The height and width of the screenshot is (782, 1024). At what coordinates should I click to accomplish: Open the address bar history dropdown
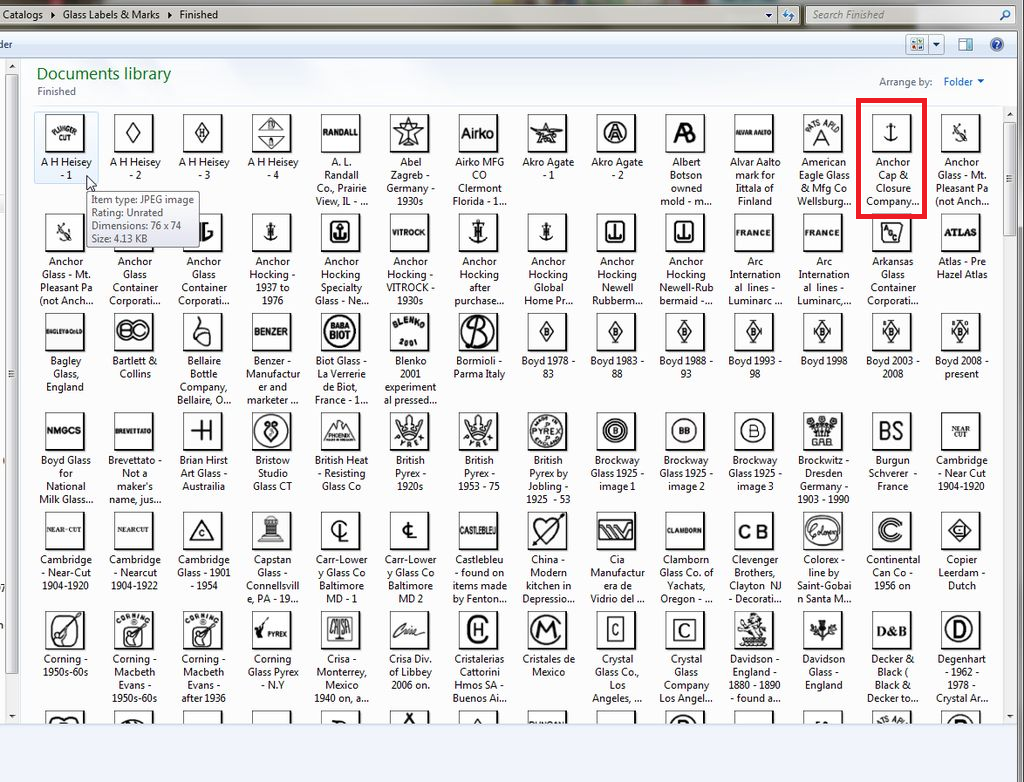tap(768, 15)
